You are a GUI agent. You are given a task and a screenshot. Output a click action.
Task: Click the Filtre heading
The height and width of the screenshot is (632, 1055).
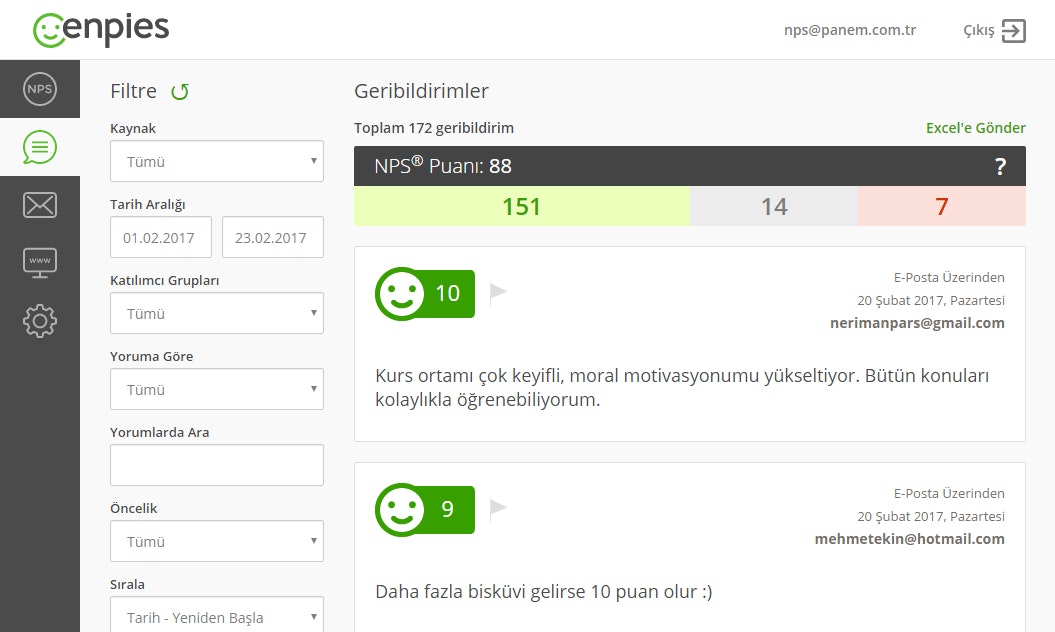[x=133, y=91]
